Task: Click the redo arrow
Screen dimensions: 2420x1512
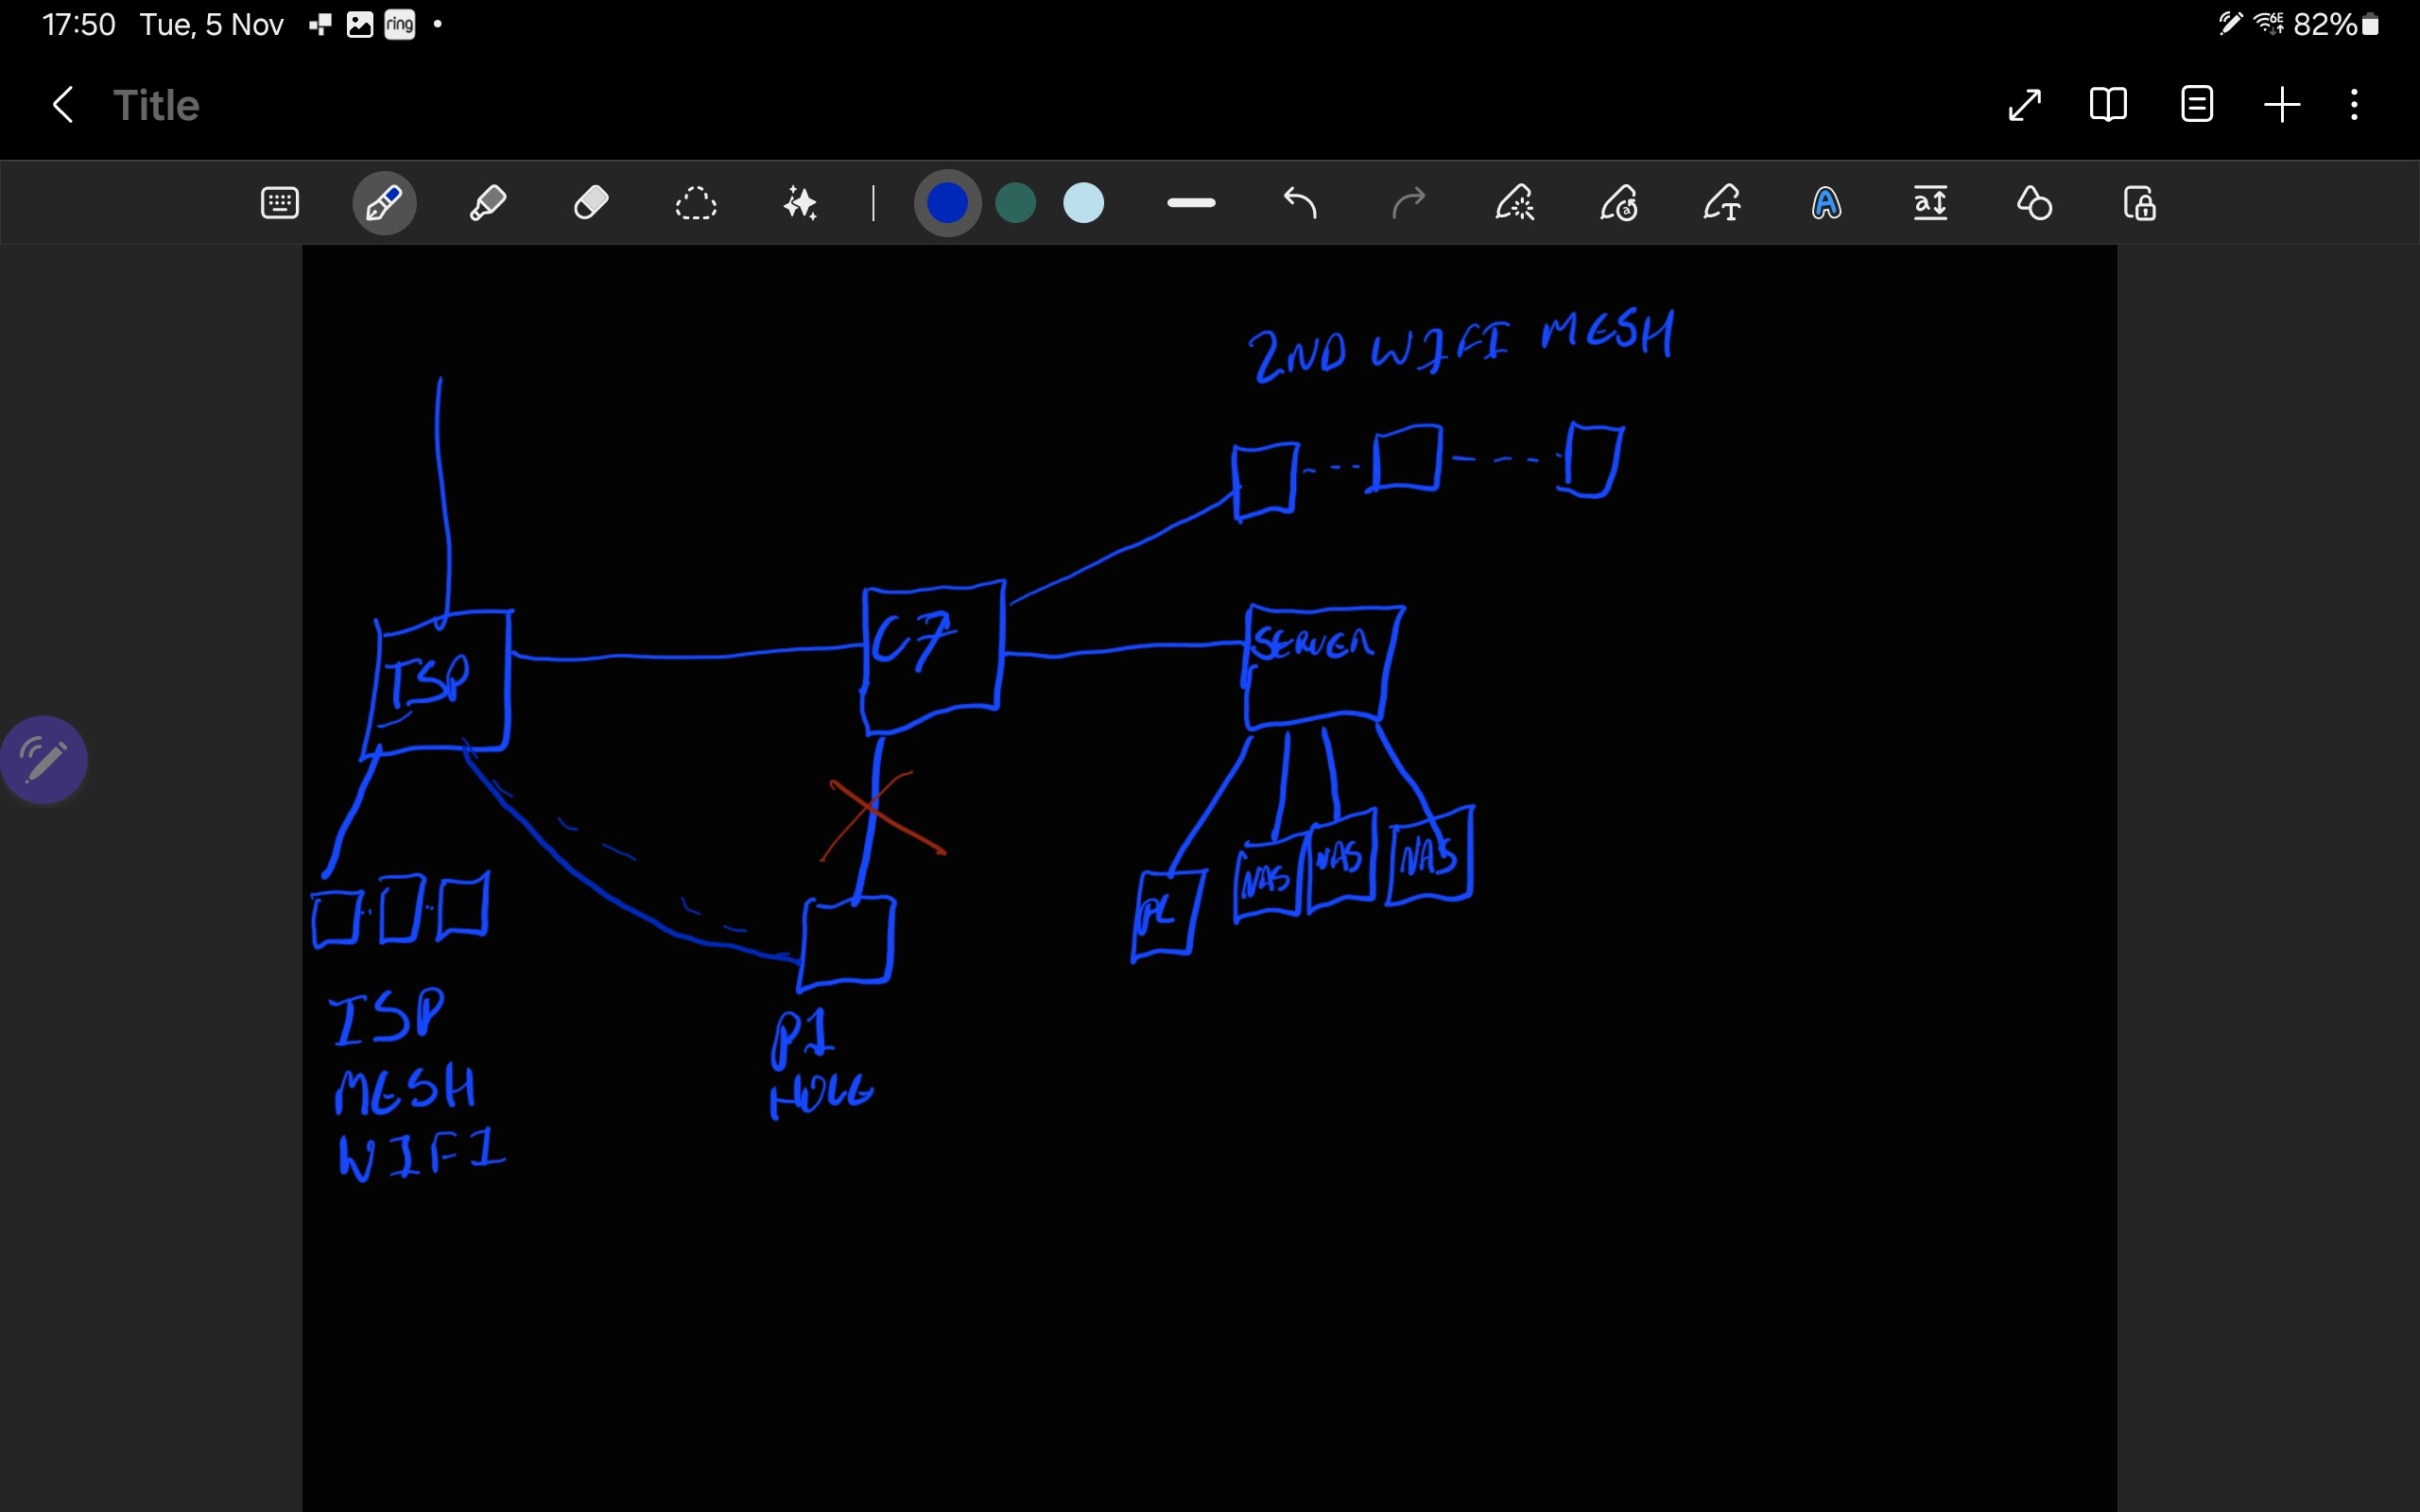Action: click(1408, 204)
